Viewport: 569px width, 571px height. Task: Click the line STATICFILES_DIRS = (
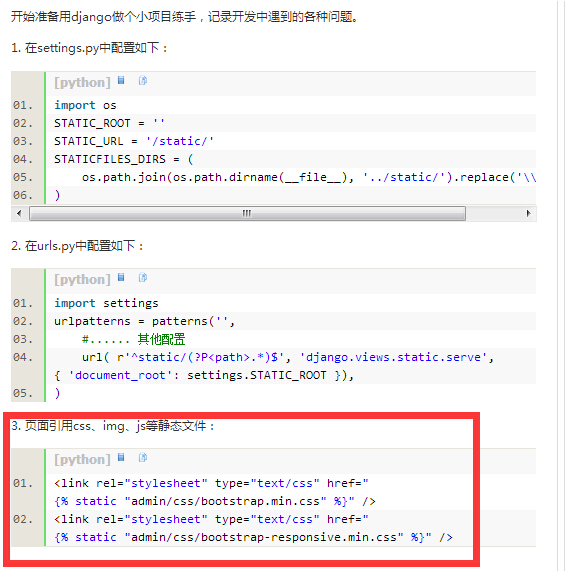[x=123, y=159]
